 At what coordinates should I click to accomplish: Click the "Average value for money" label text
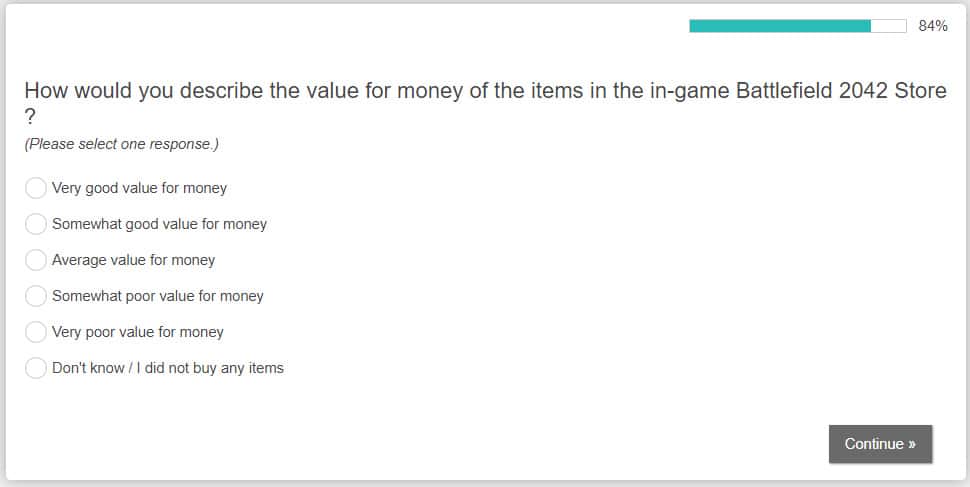click(133, 260)
